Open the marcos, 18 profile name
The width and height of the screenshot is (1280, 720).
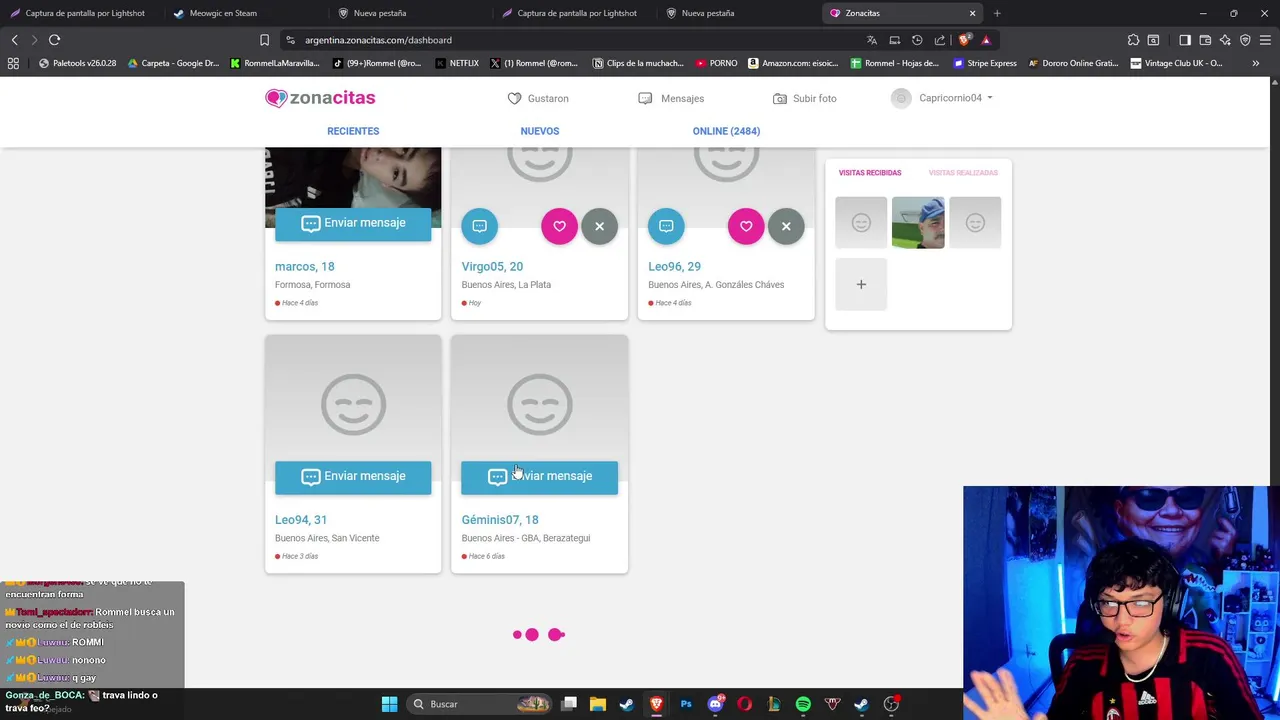[305, 266]
